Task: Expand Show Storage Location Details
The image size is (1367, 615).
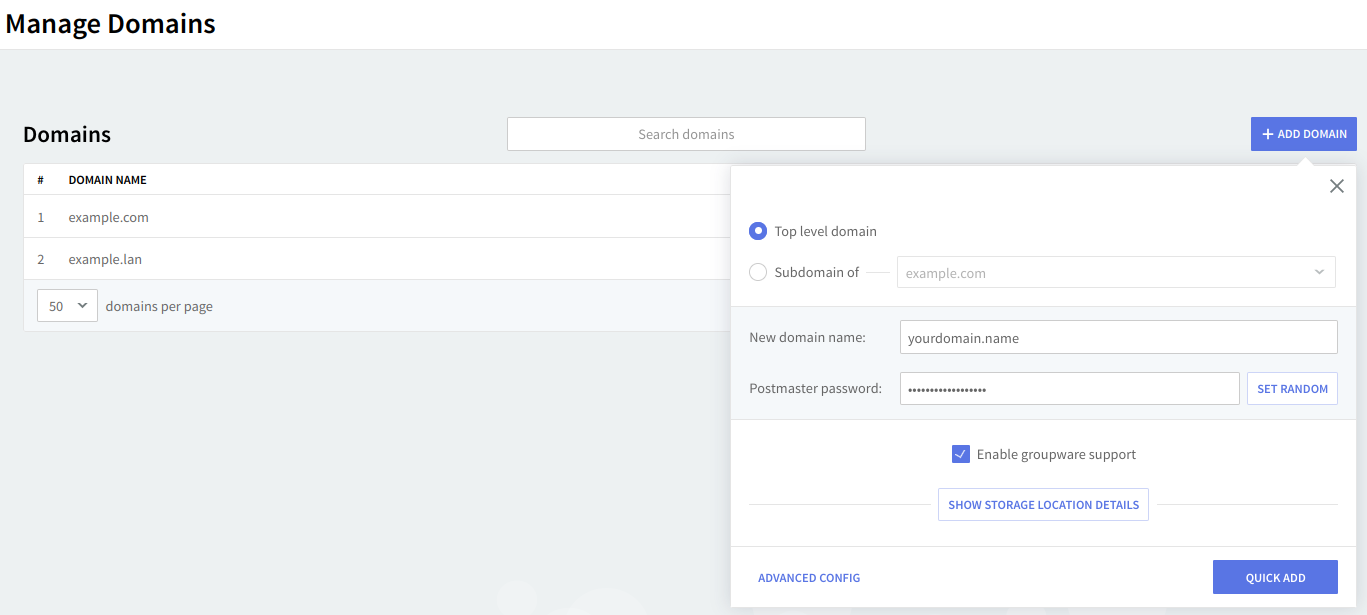Action: (x=1043, y=505)
